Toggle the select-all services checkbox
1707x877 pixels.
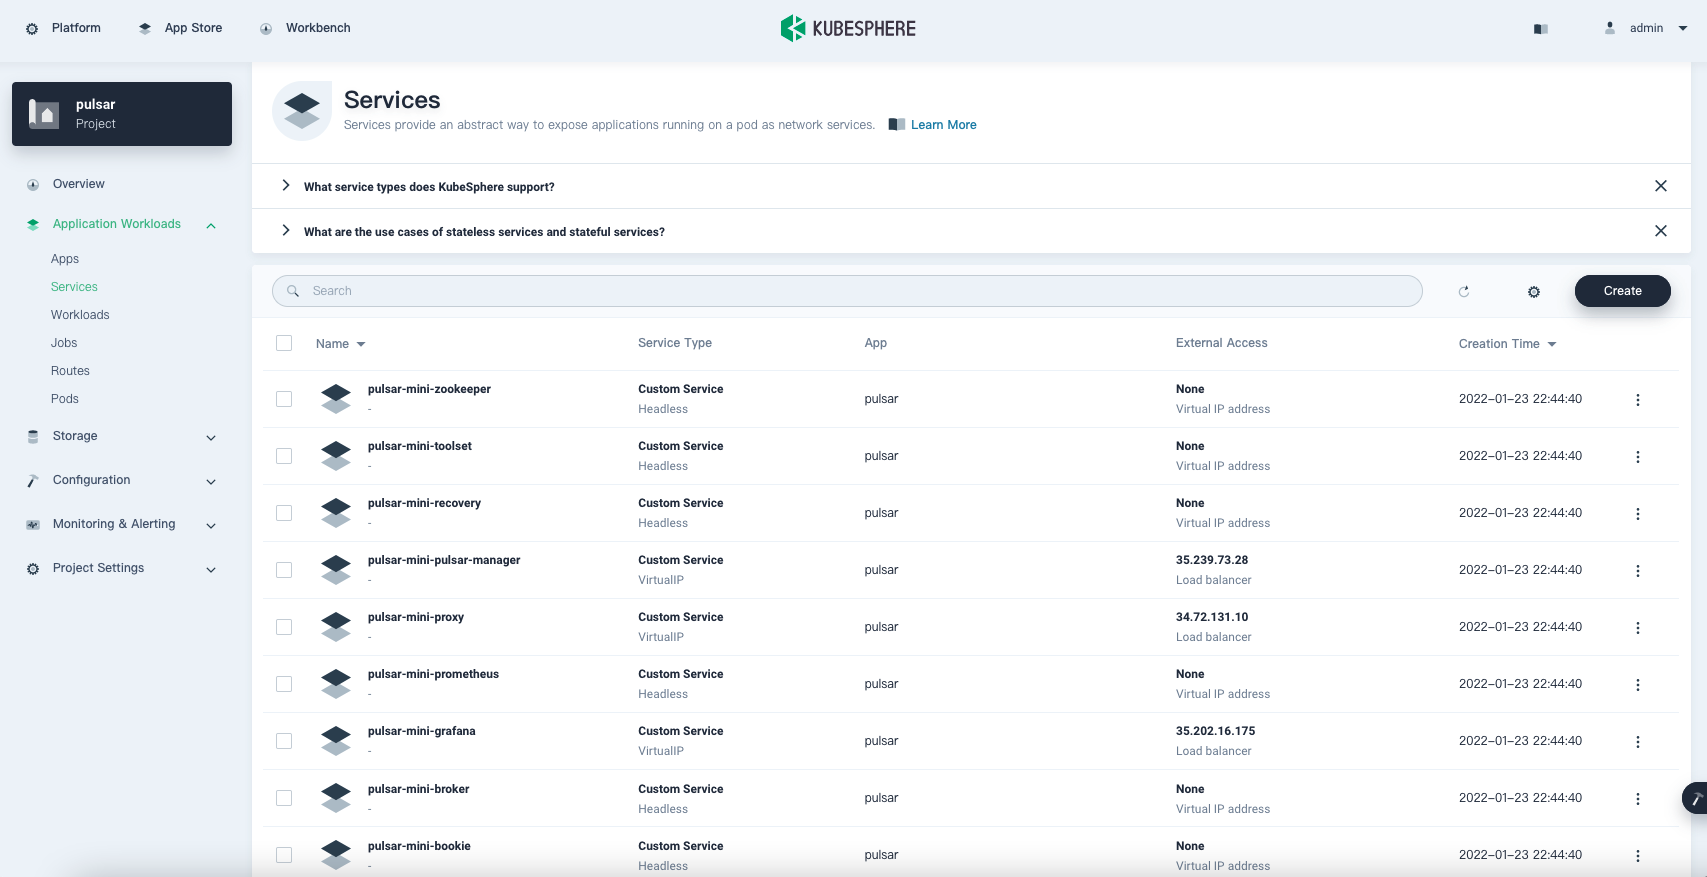click(x=284, y=343)
